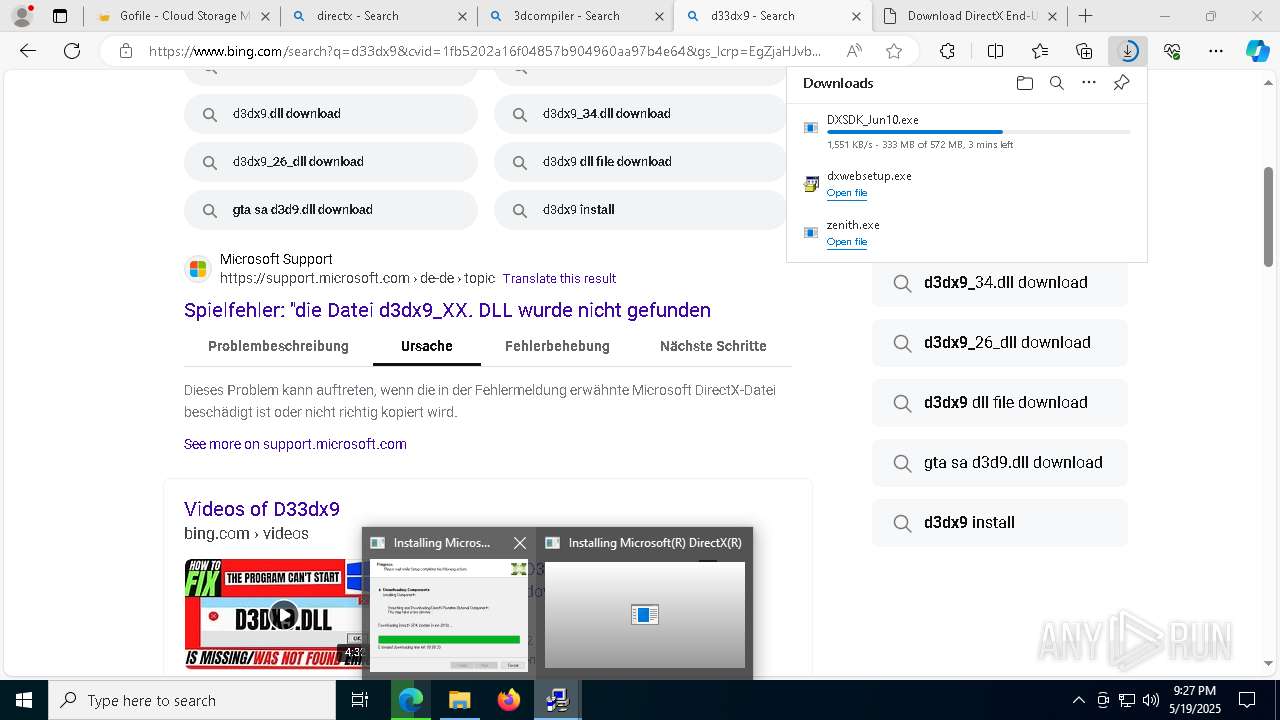Open Edge Settings and more menu

(x=1216, y=51)
